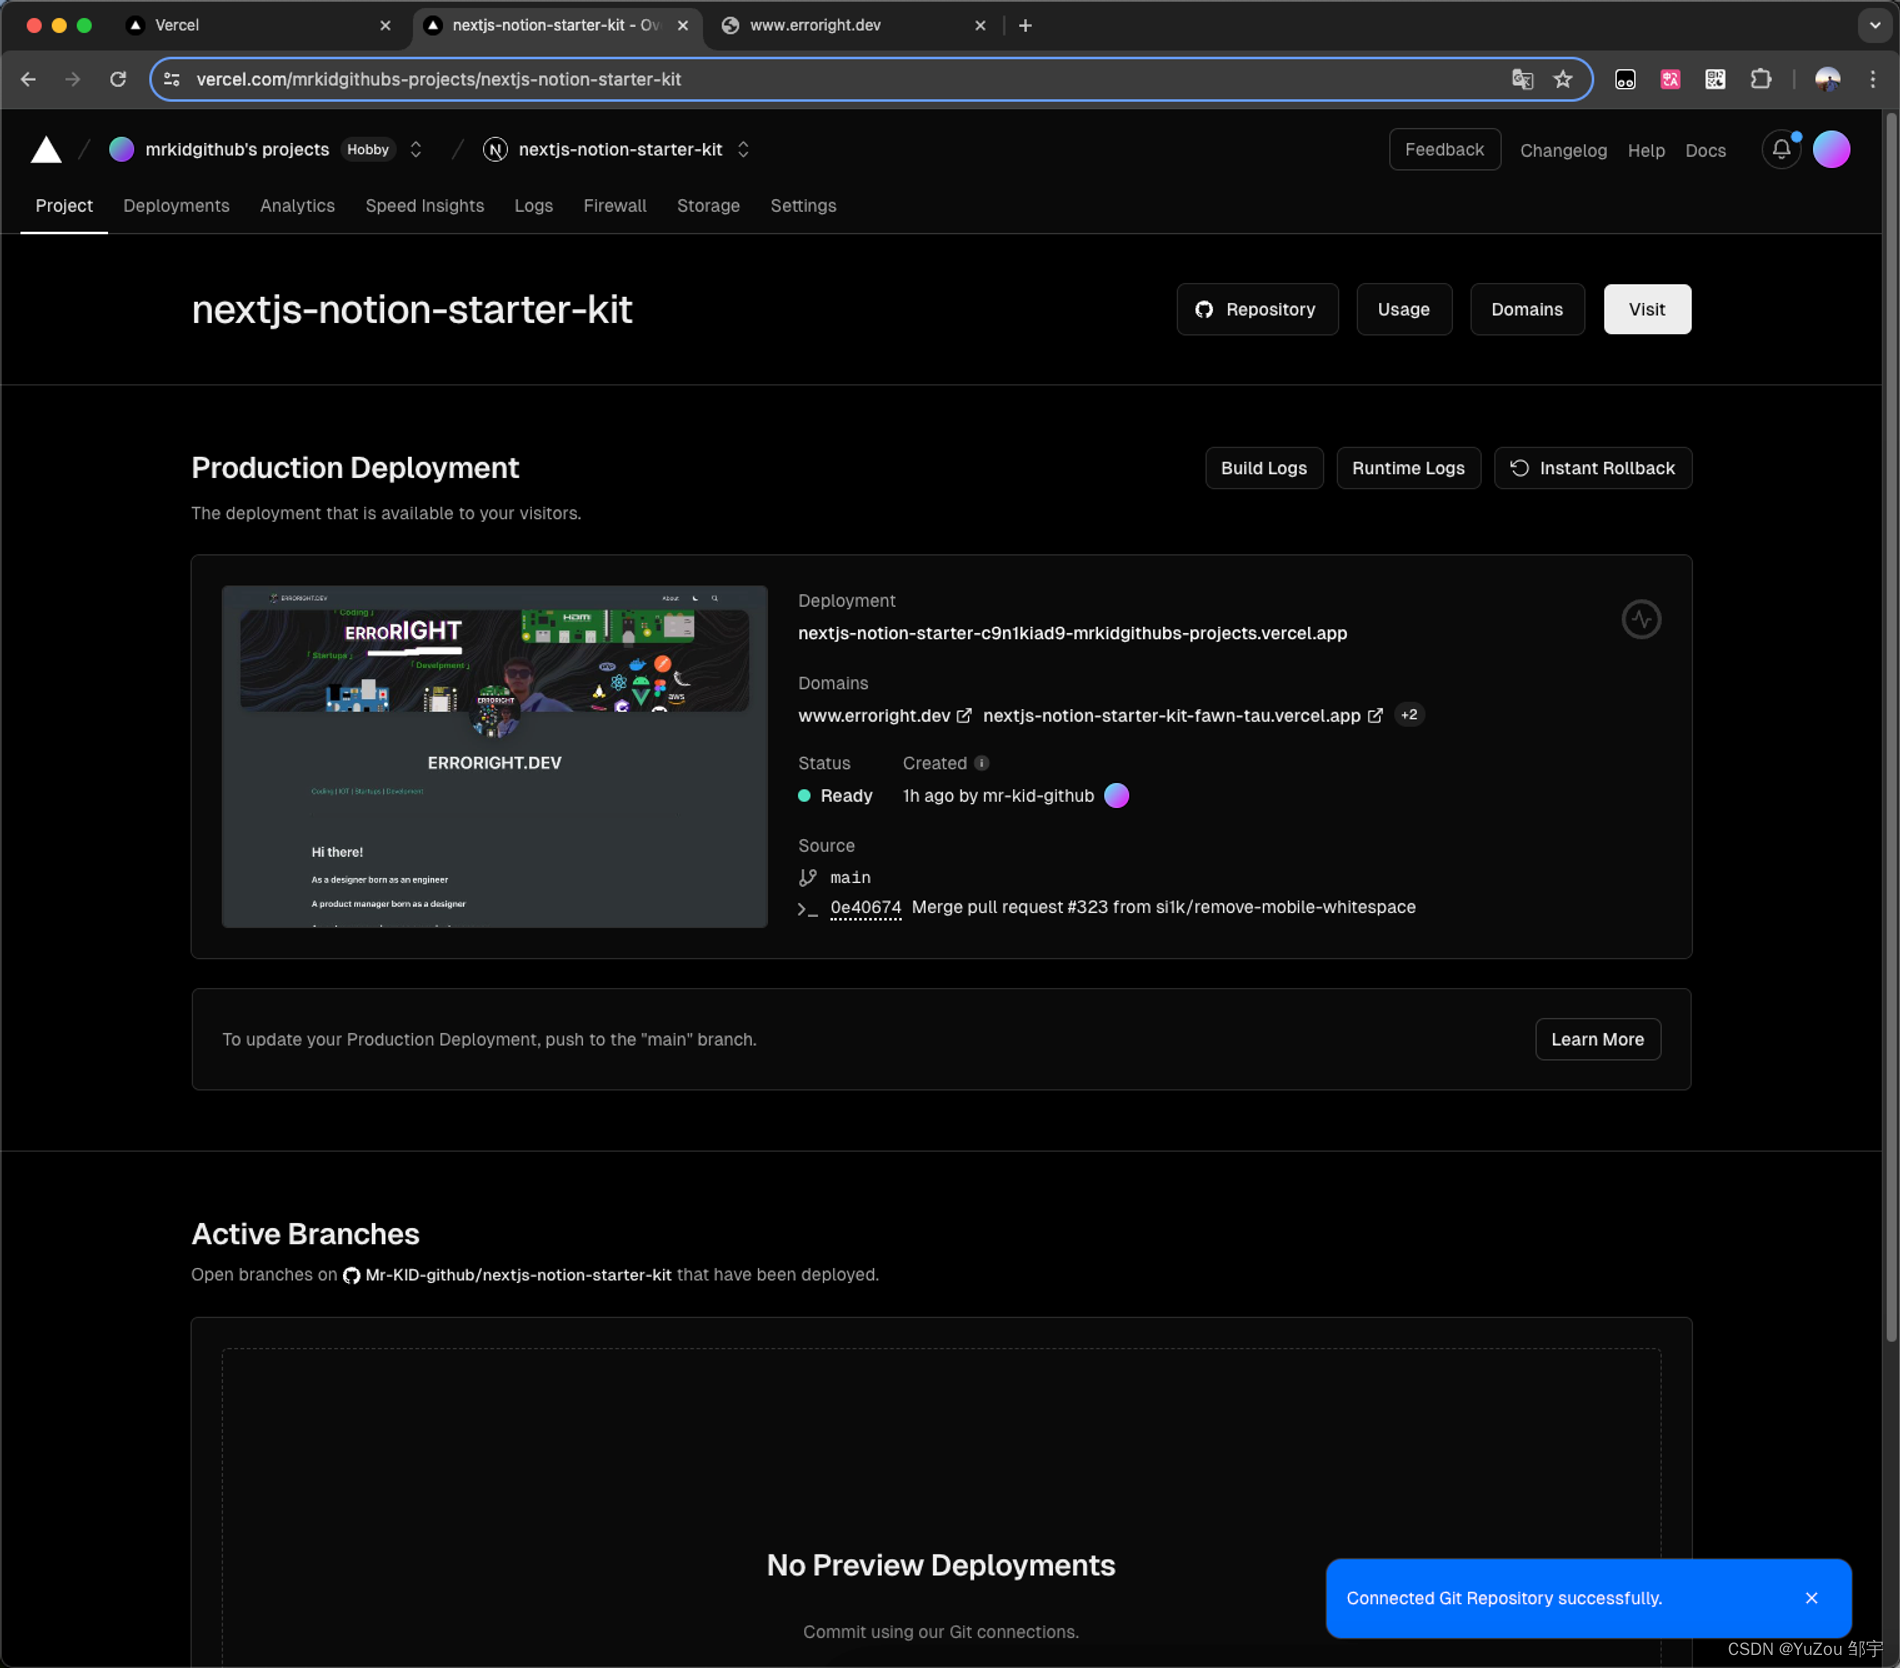Open fawn-tau.vercel.app external link icon
This screenshot has width=1900, height=1668.
click(1375, 716)
